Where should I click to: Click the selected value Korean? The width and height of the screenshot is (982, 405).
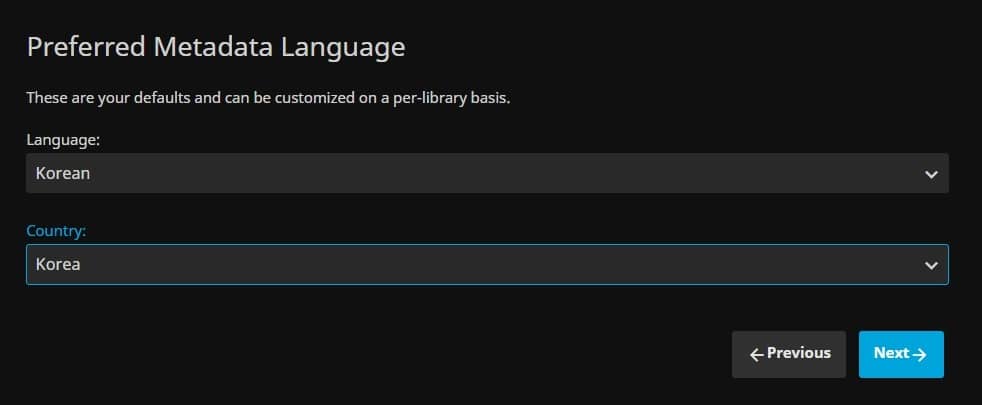63,173
